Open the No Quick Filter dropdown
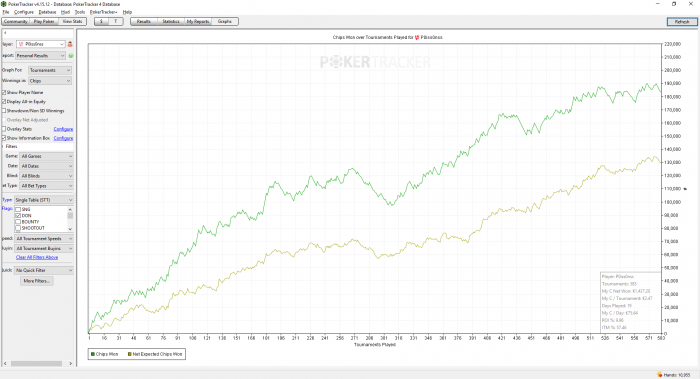 click(44, 271)
